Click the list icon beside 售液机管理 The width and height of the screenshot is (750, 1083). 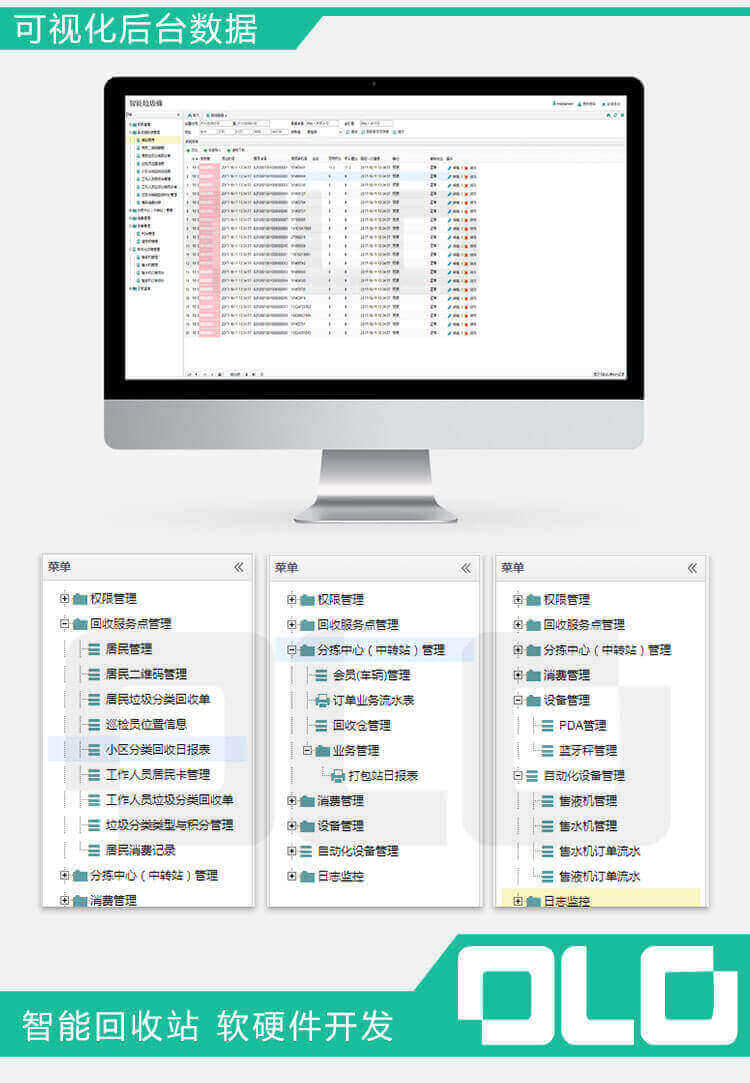pos(547,800)
